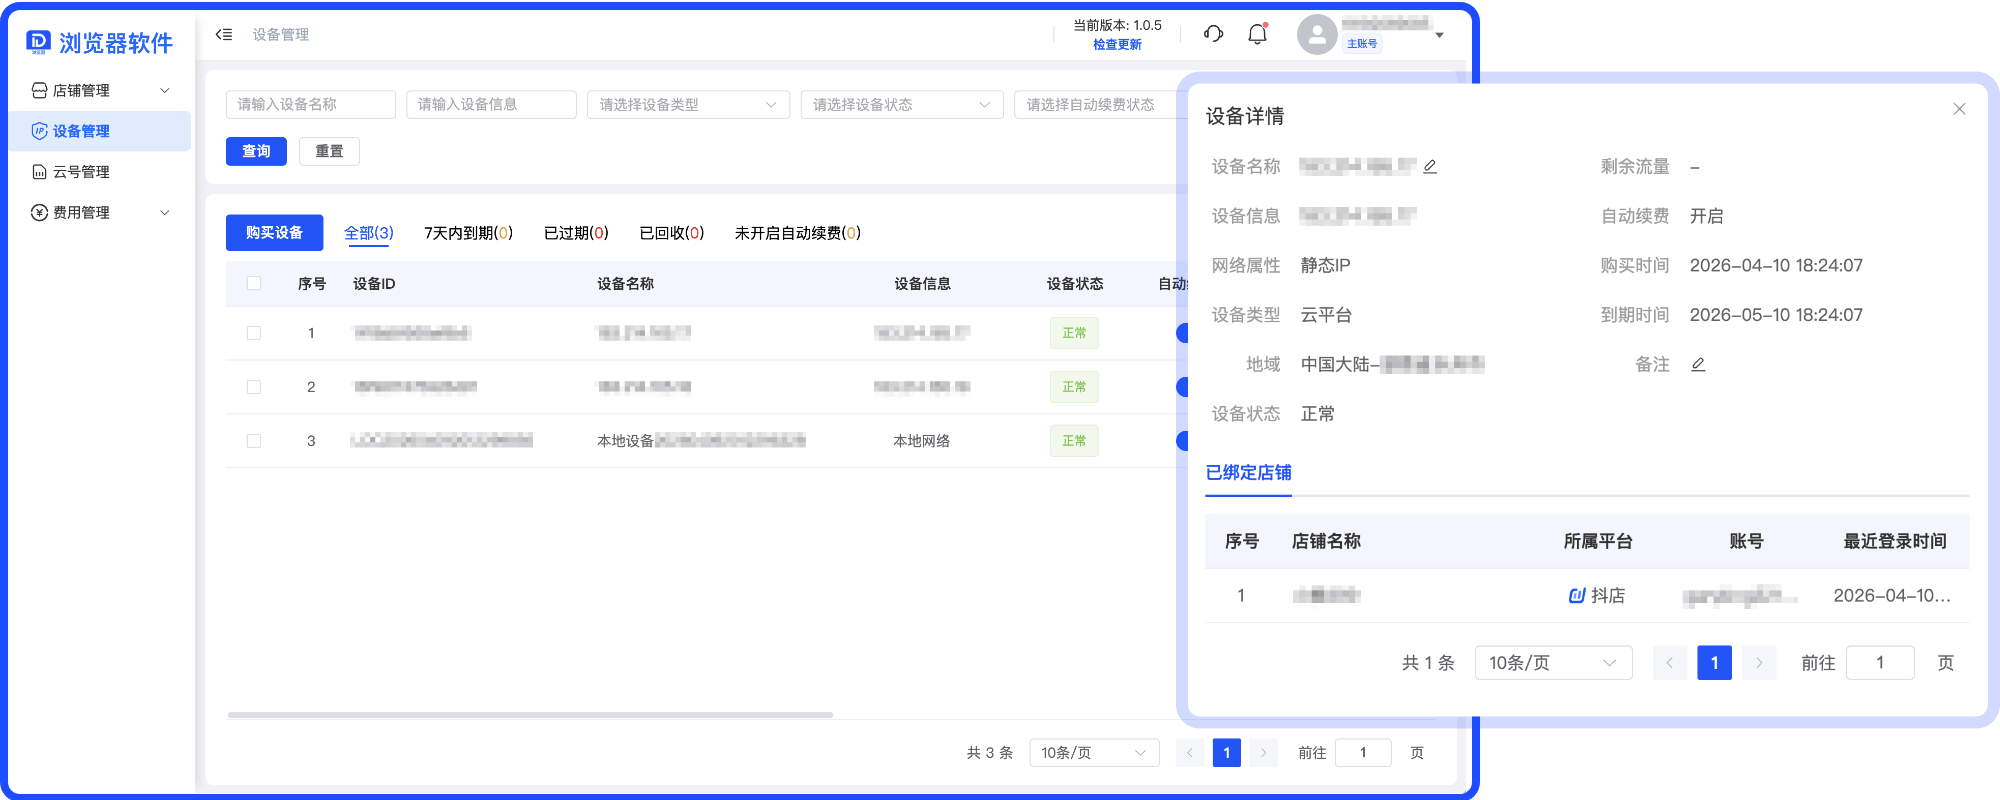Viewport: 2000px width, 800px height.
Task: Click 正常 status tag in row 3
Action: 1074,441
